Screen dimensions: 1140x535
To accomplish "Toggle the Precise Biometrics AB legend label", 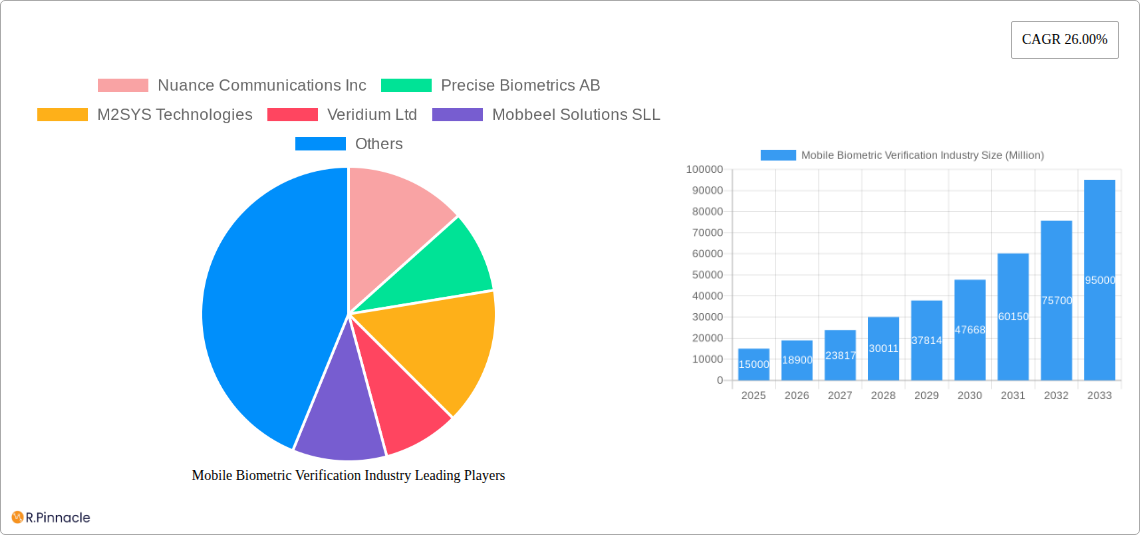I will click(x=521, y=86).
